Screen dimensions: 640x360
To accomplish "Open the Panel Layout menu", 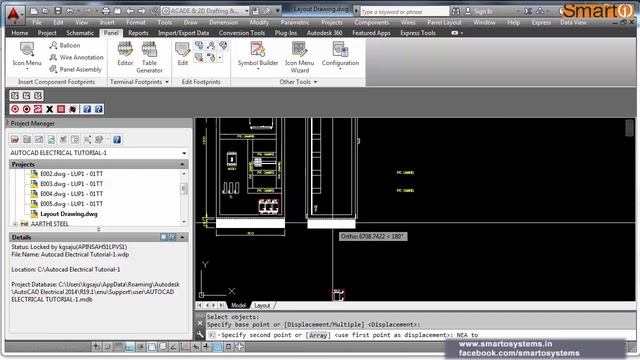I will [444, 22].
